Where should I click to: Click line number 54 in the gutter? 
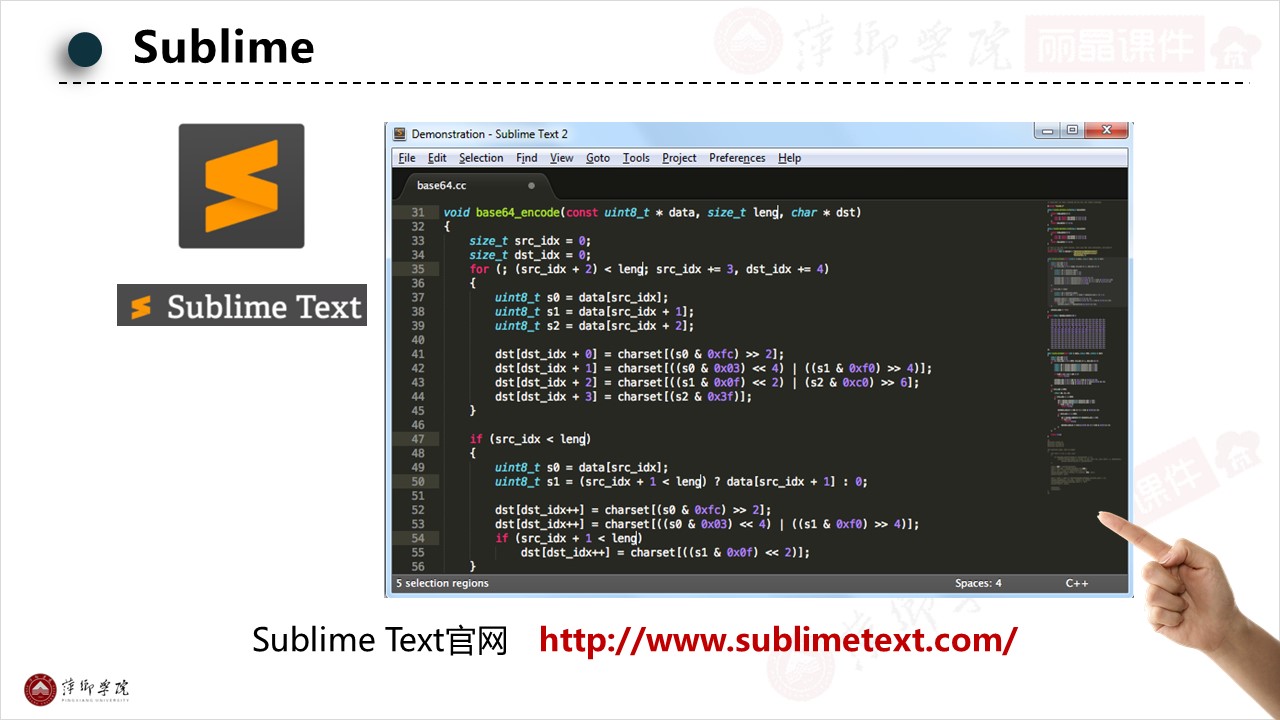pyautogui.click(x=417, y=538)
